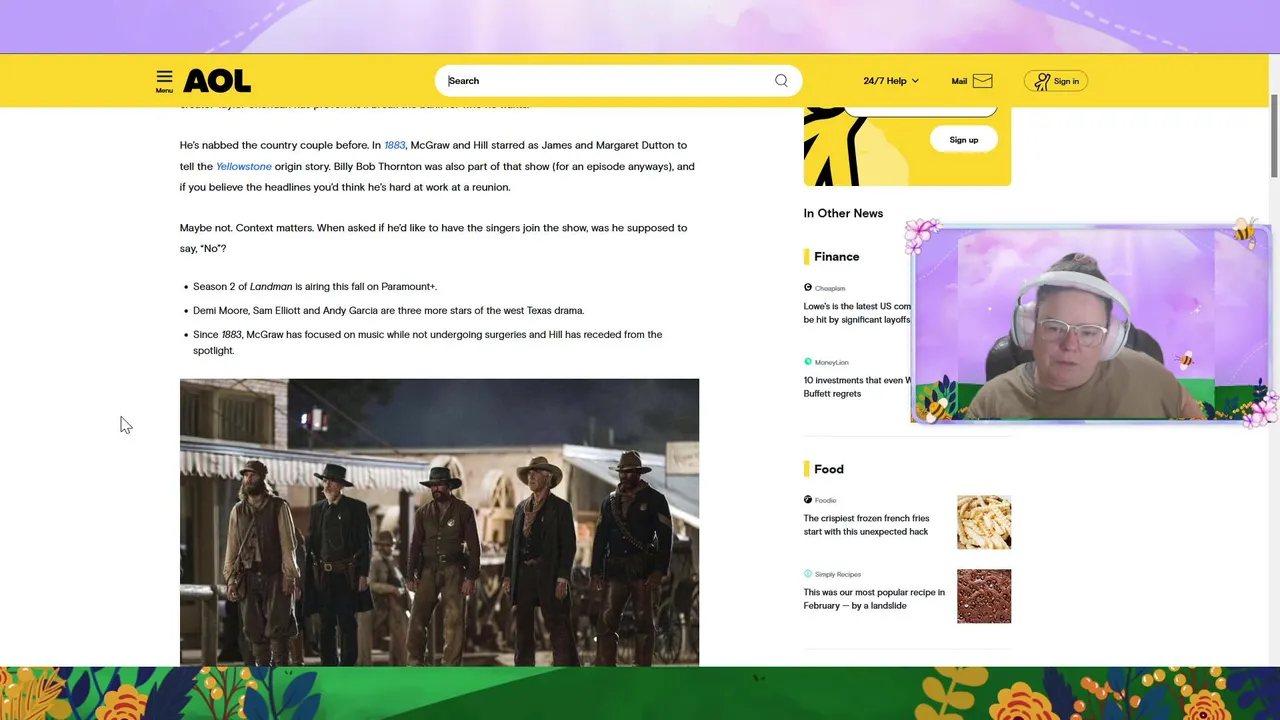The height and width of the screenshot is (720, 1280).
Task: Expand the 24/7 Help dropdown
Action: click(890, 81)
